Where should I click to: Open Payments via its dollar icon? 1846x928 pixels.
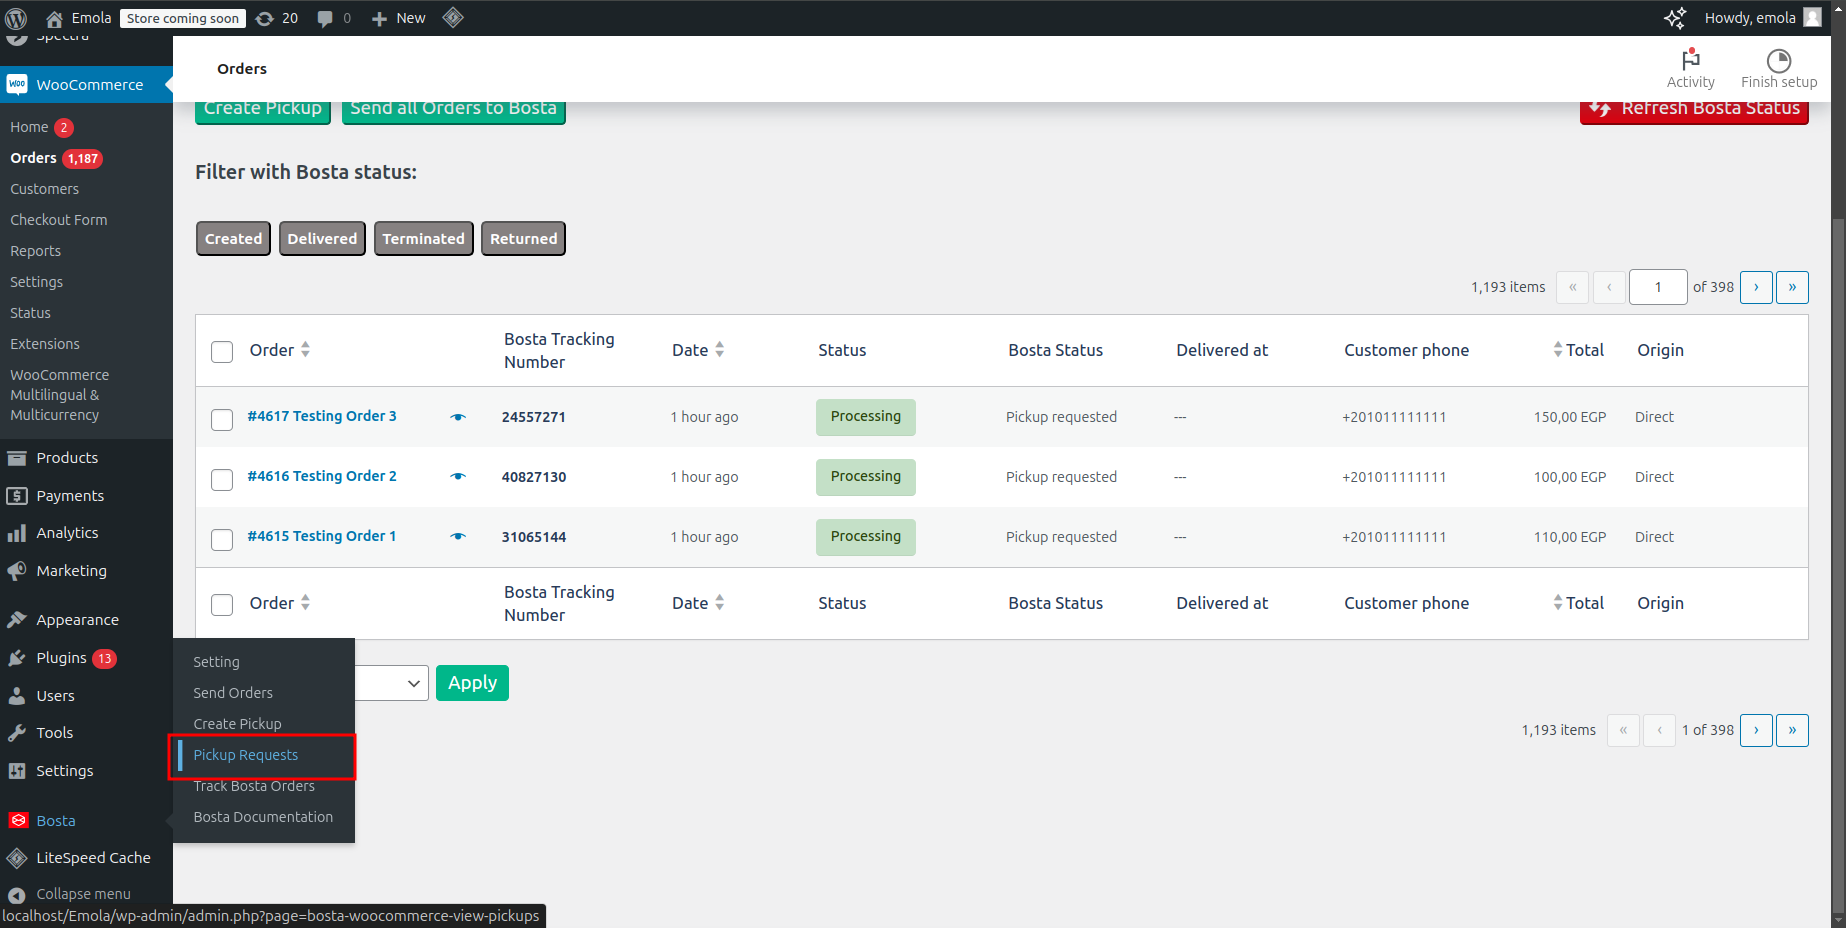coord(17,496)
